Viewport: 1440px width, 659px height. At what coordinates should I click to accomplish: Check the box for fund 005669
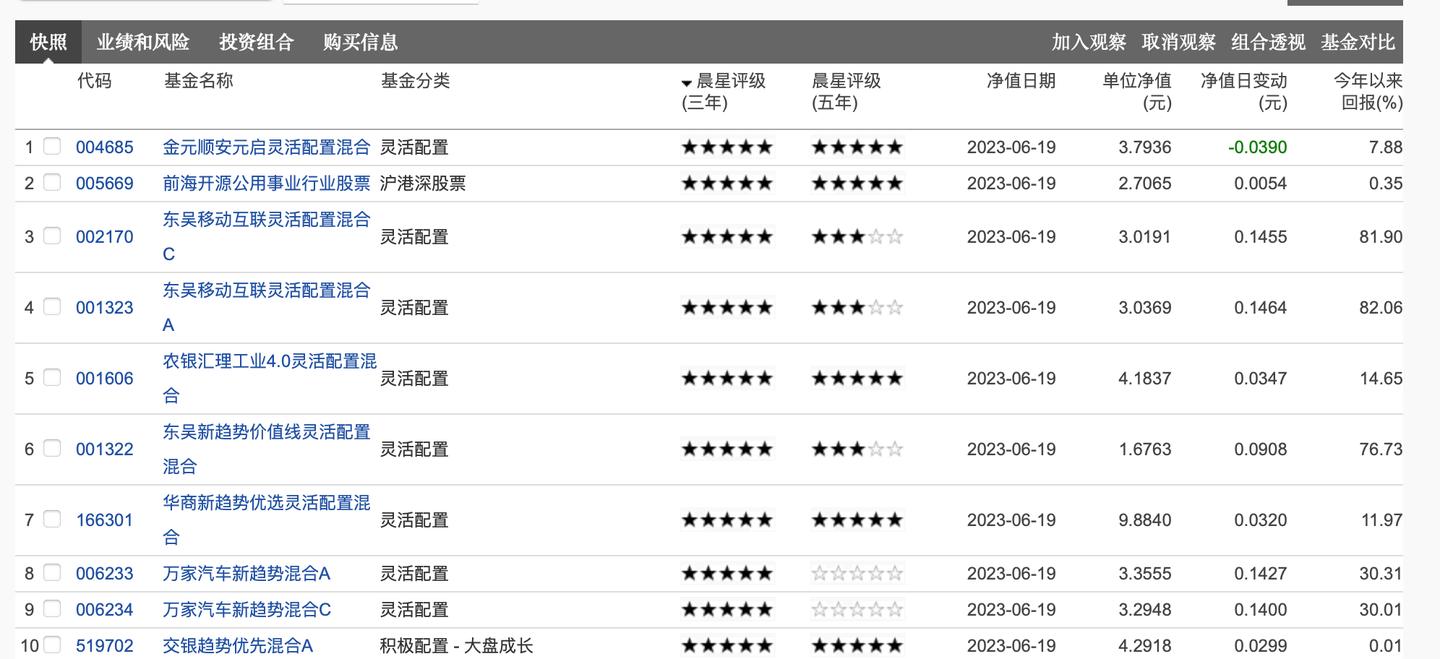coord(52,182)
